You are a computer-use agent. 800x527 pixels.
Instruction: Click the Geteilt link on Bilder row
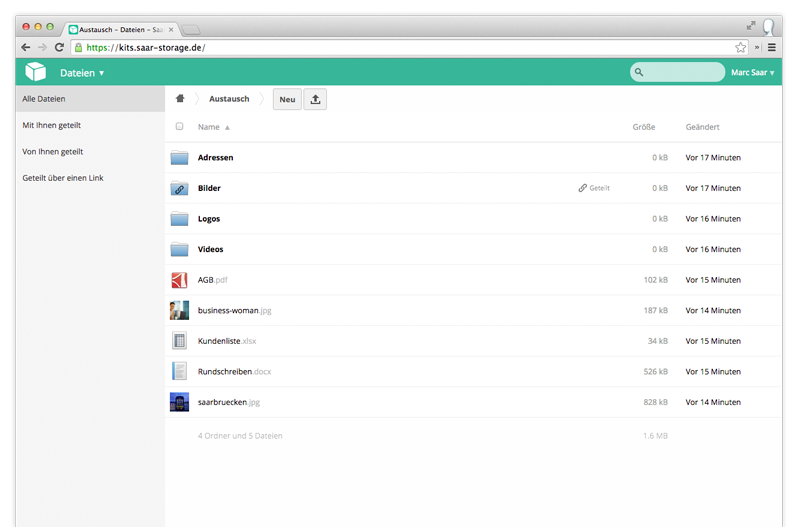click(x=594, y=188)
